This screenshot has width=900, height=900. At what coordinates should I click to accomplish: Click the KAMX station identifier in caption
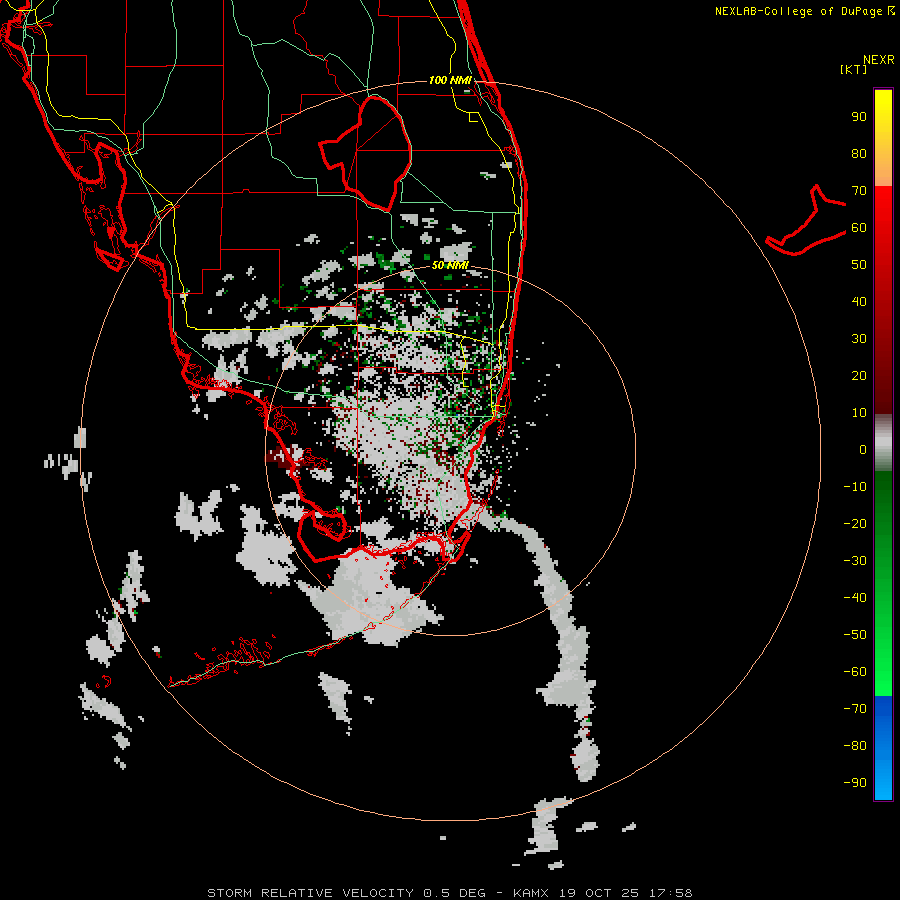tap(531, 893)
